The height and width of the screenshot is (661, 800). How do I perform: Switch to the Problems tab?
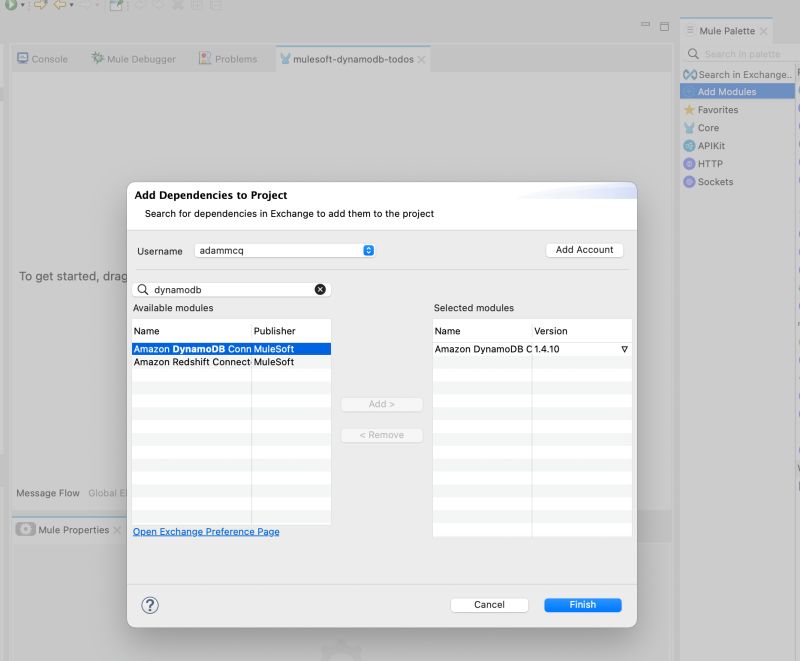(x=235, y=59)
